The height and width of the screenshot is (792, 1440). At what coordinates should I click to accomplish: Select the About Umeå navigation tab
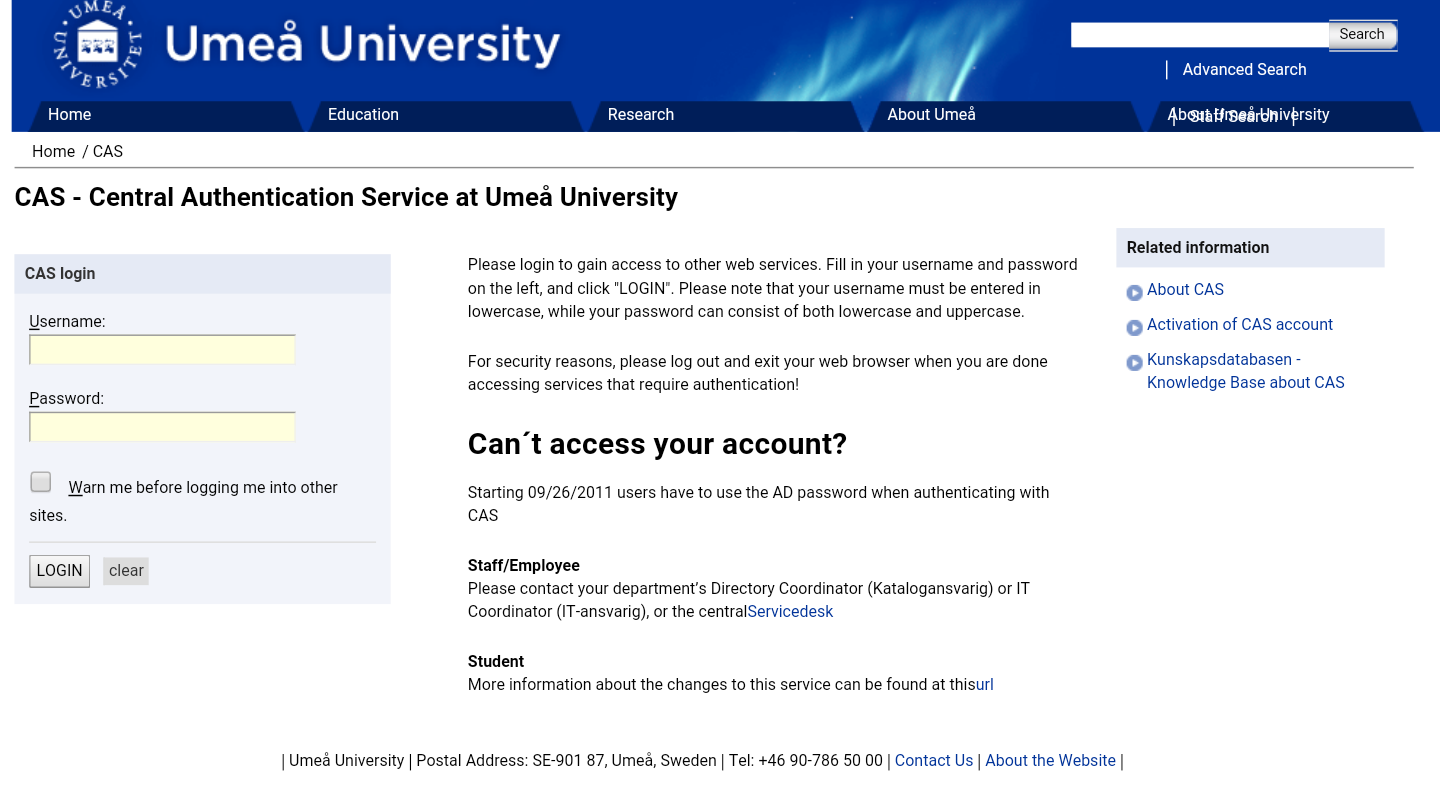(x=931, y=115)
